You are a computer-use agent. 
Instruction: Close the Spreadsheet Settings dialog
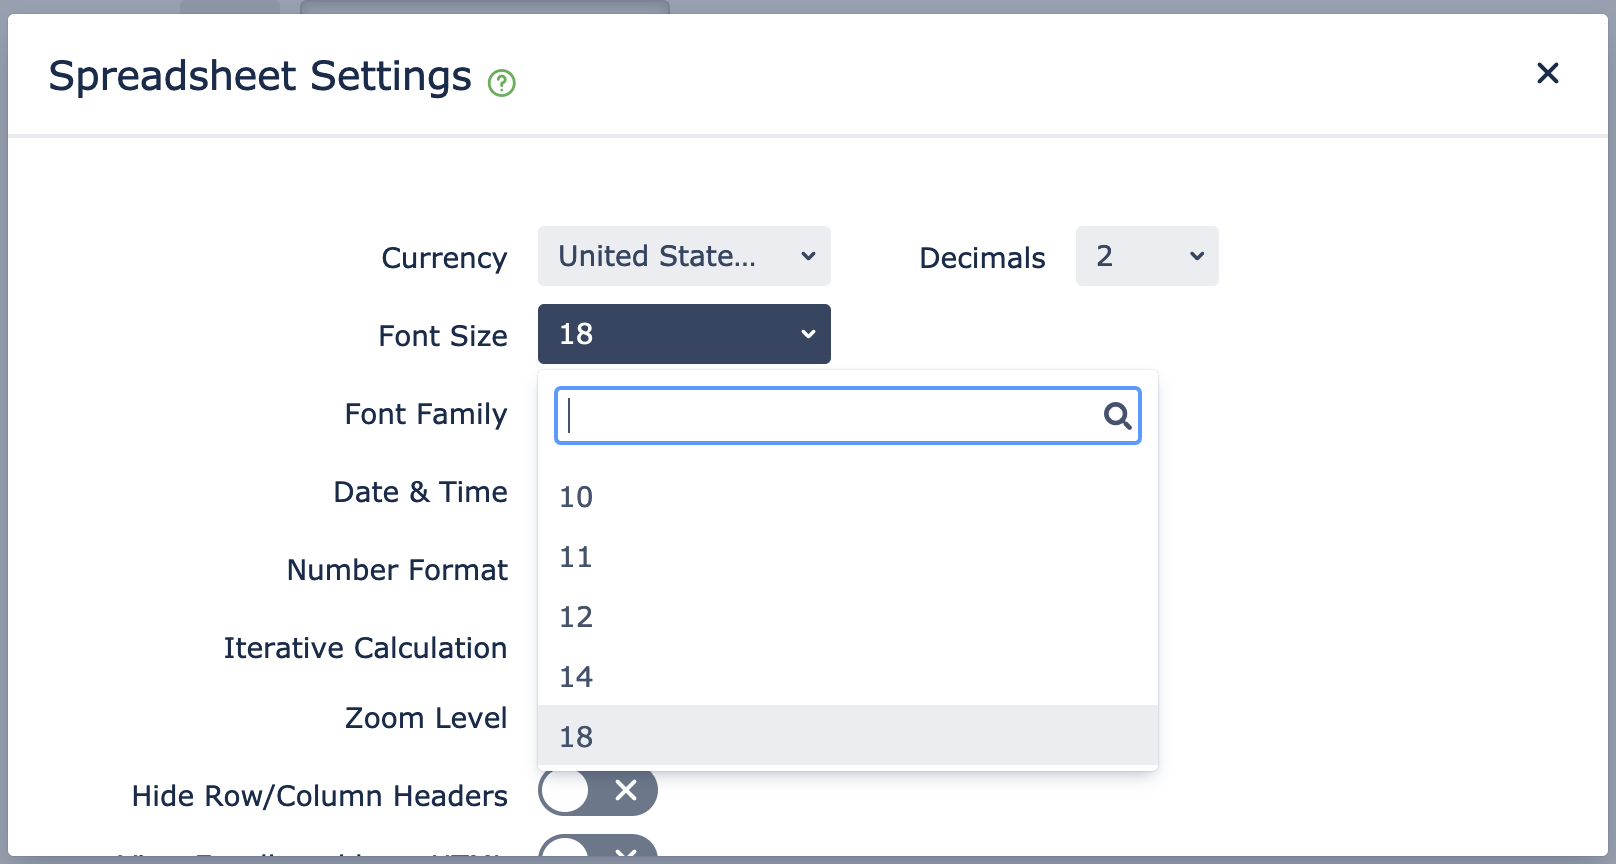(x=1547, y=73)
